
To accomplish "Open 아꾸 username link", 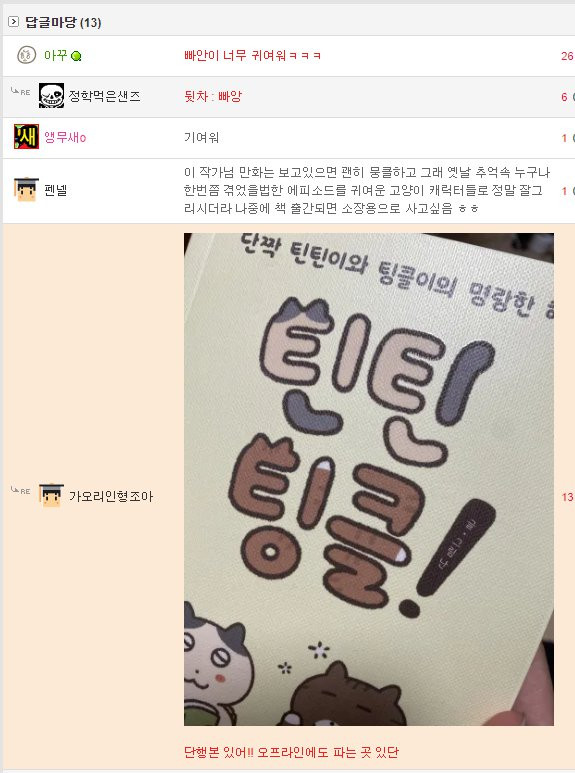I will [55, 55].
